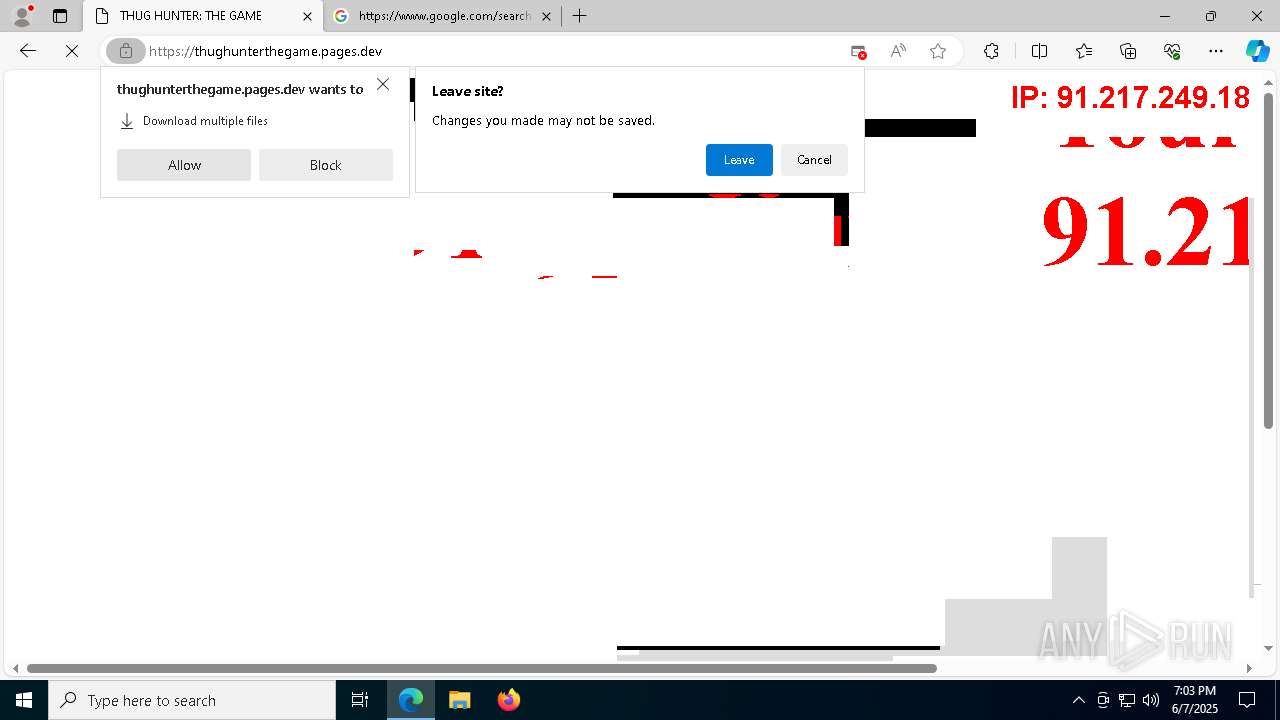Launch Copilot from the toolbar
Viewport: 1280px width, 720px height.
[1257, 51]
